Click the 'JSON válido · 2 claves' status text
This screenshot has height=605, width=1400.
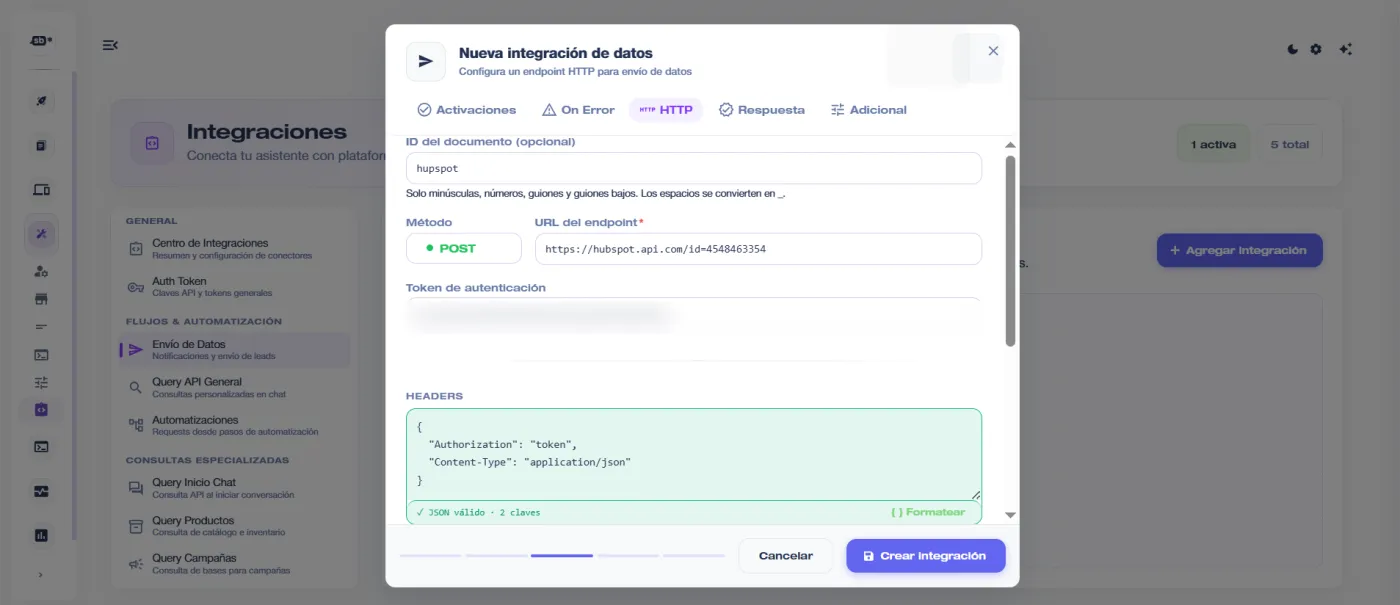tap(478, 512)
